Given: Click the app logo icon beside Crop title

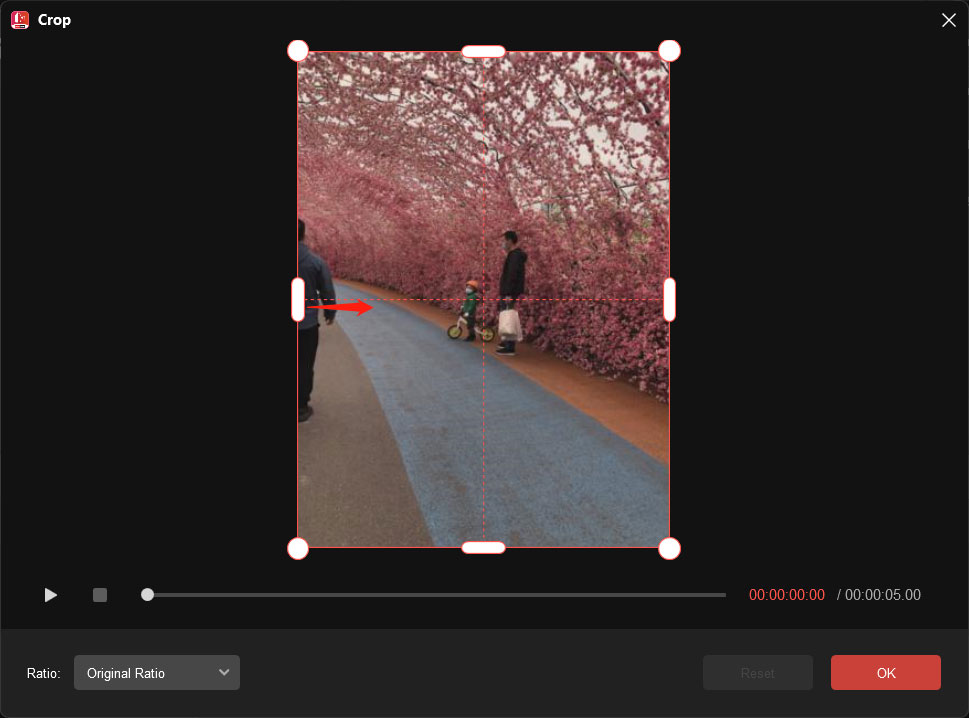Looking at the screenshot, I should tap(20, 20).
